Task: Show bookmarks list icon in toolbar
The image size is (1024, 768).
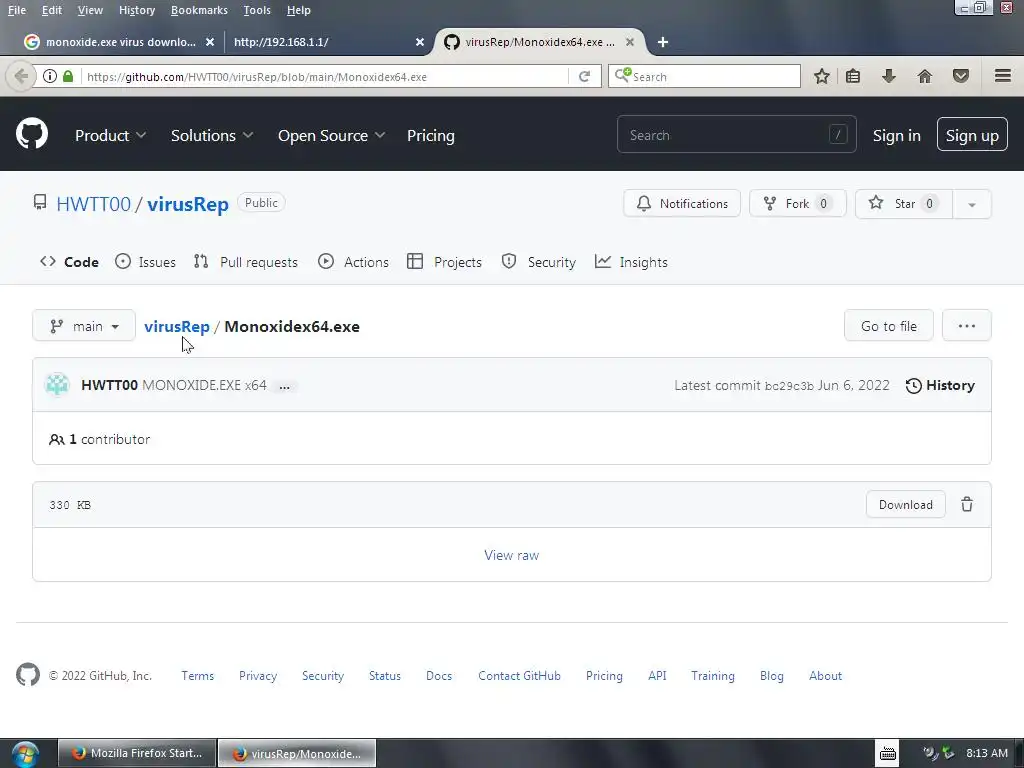Action: point(853,76)
